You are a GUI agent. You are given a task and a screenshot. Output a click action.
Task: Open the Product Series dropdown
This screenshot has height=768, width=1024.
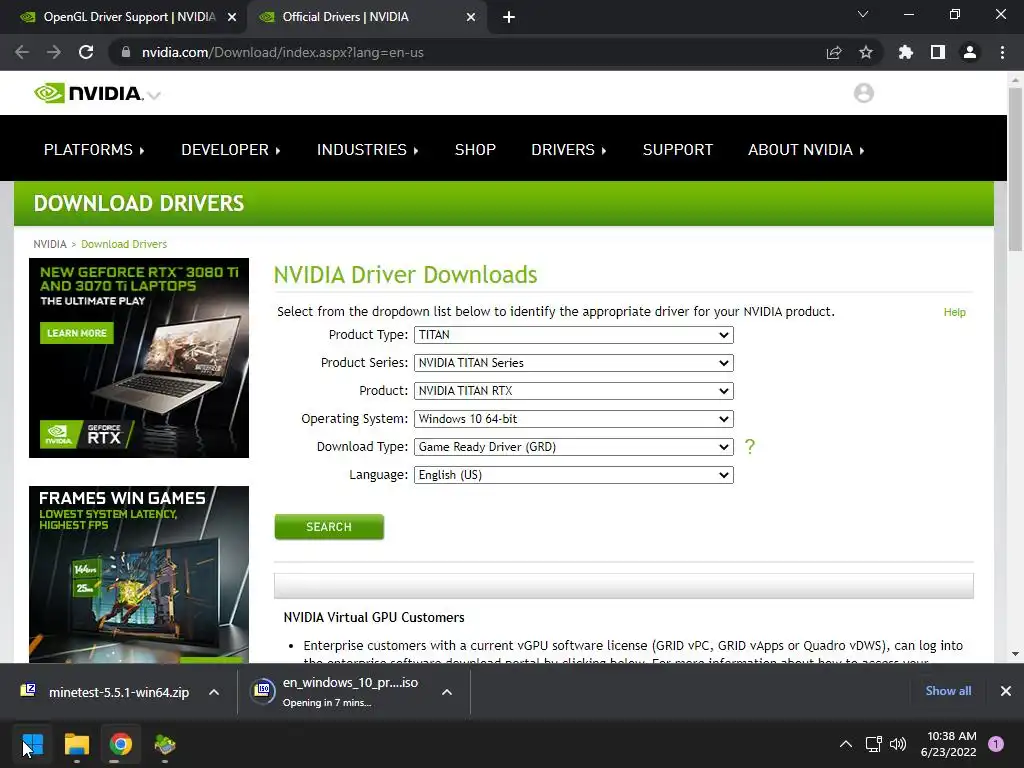point(573,363)
